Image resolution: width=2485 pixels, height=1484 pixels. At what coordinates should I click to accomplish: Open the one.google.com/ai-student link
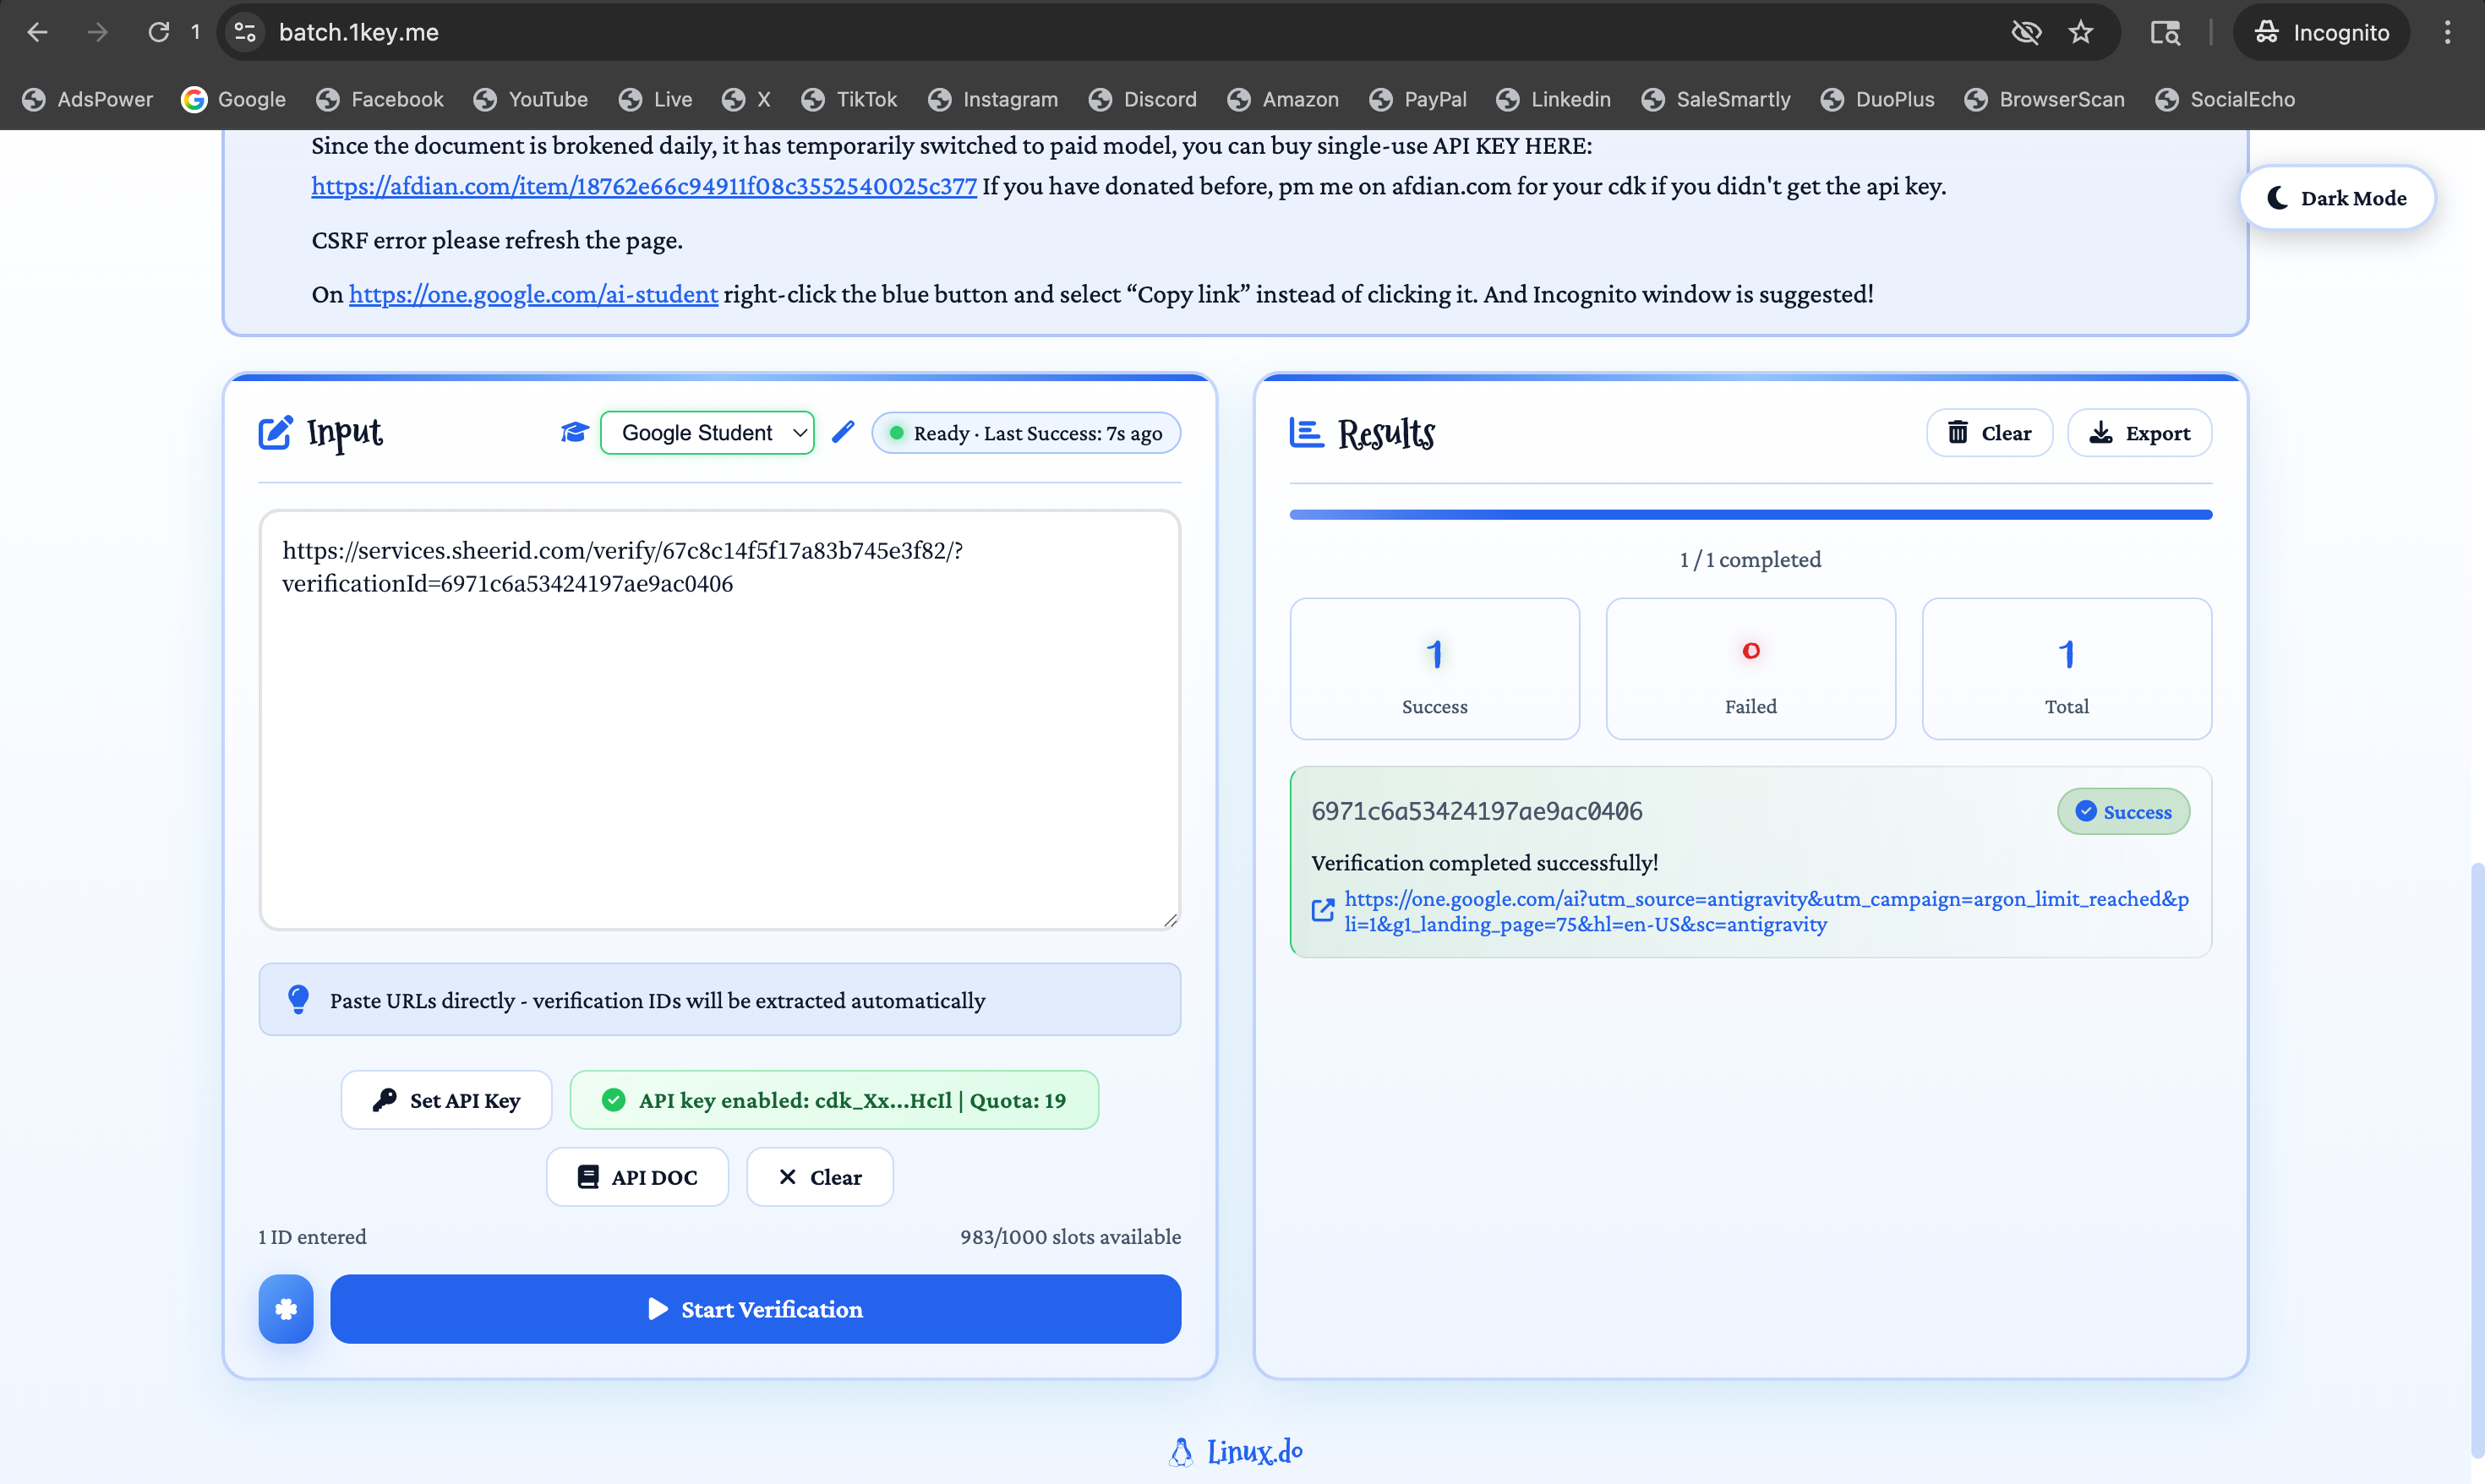(533, 294)
